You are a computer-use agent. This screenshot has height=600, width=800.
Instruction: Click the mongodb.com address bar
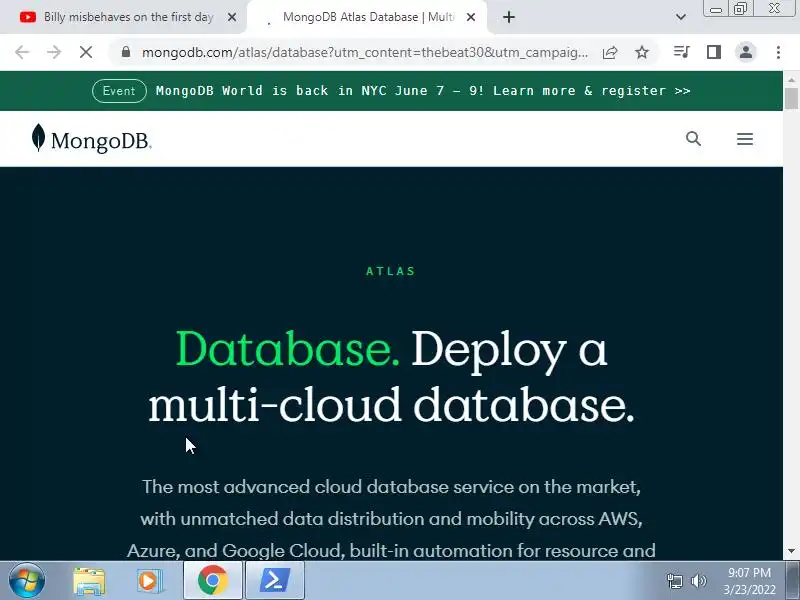[x=364, y=52]
